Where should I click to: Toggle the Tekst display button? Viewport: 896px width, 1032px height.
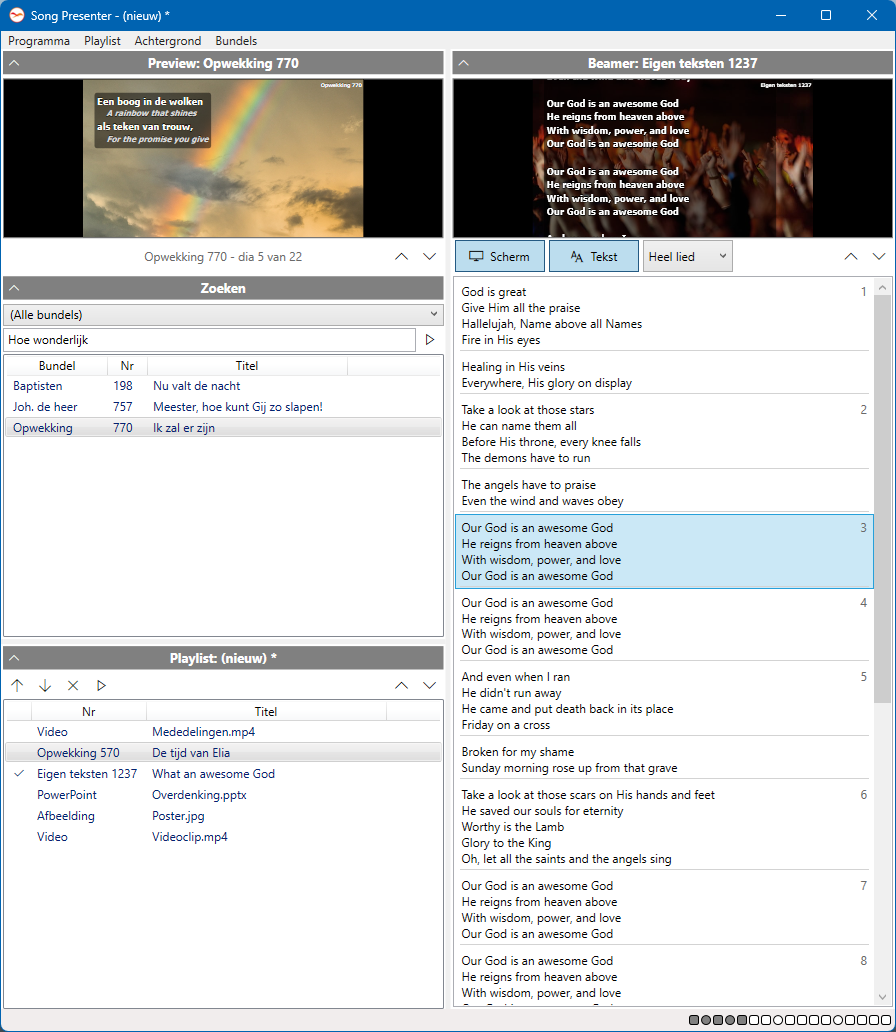click(594, 256)
